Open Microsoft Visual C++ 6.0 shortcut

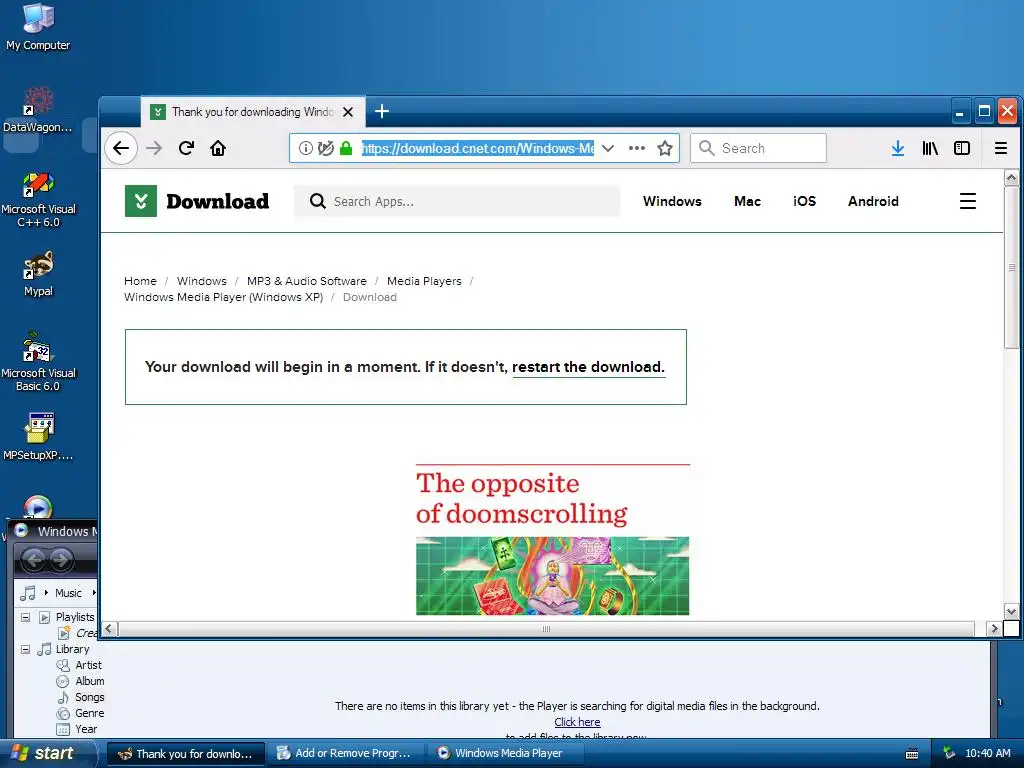click(x=38, y=199)
